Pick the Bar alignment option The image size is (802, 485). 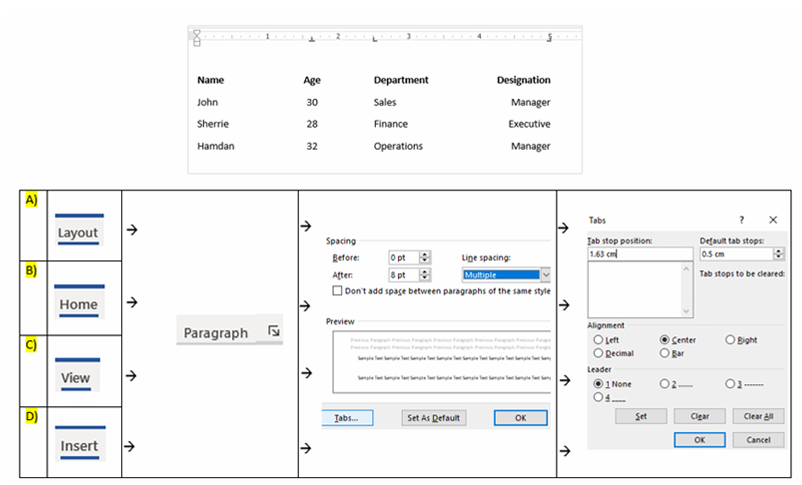(x=665, y=353)
